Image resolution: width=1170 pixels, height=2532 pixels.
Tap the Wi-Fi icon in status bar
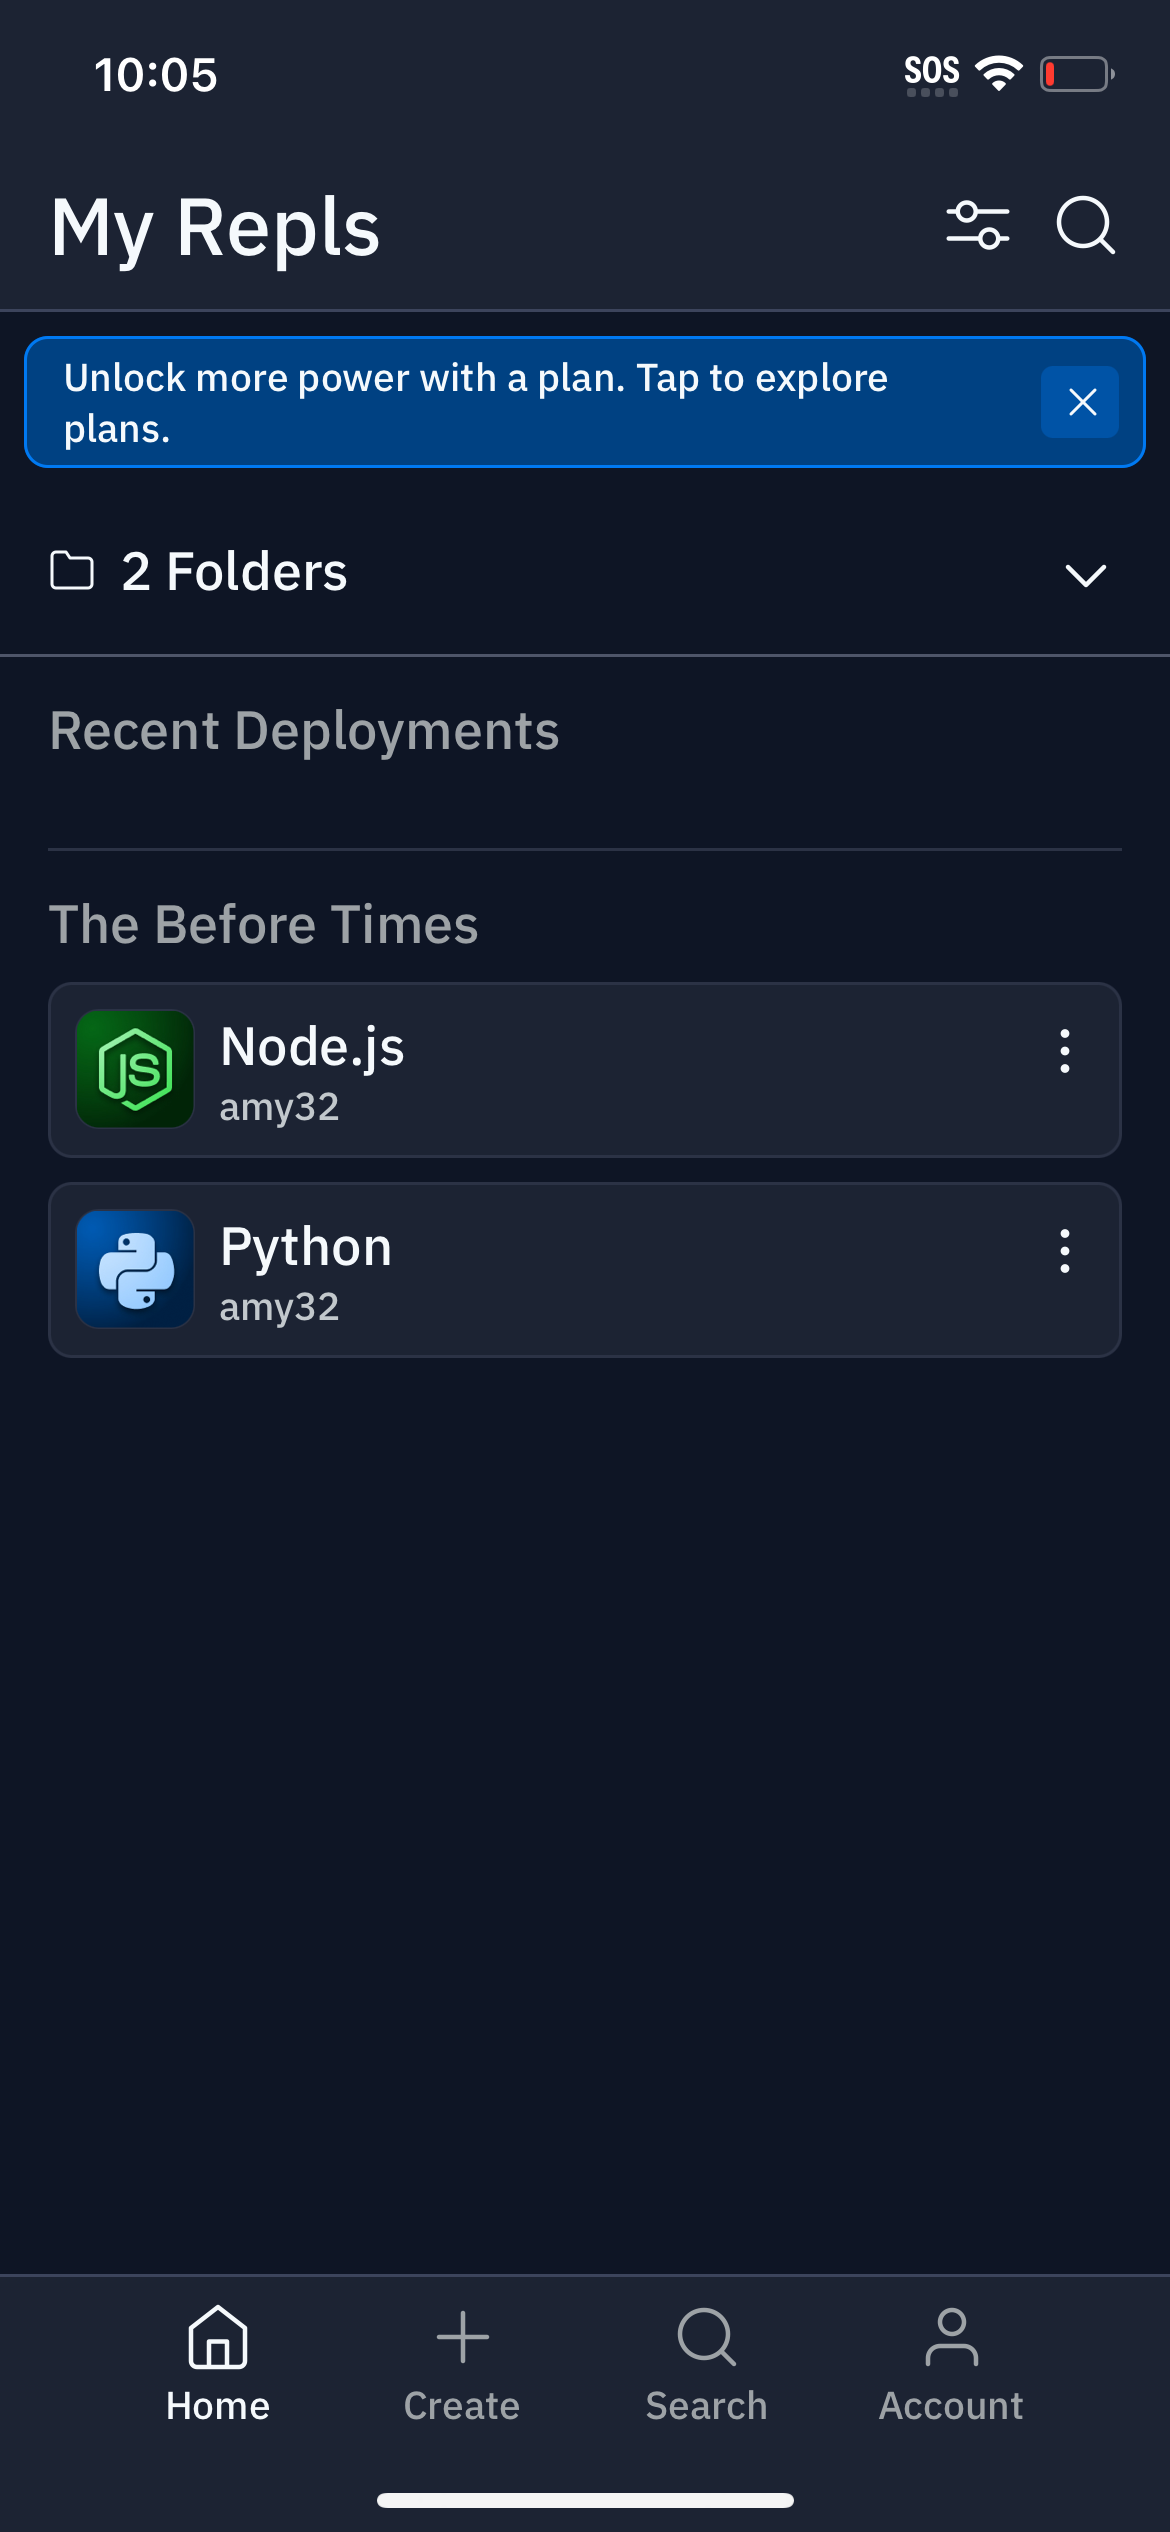coord(998,73)
